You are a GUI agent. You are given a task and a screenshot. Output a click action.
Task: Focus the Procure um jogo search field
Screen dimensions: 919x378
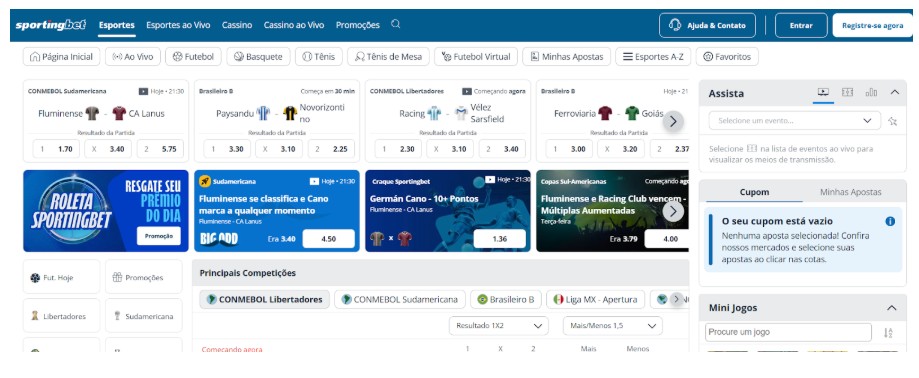click(x=788, y=332)
